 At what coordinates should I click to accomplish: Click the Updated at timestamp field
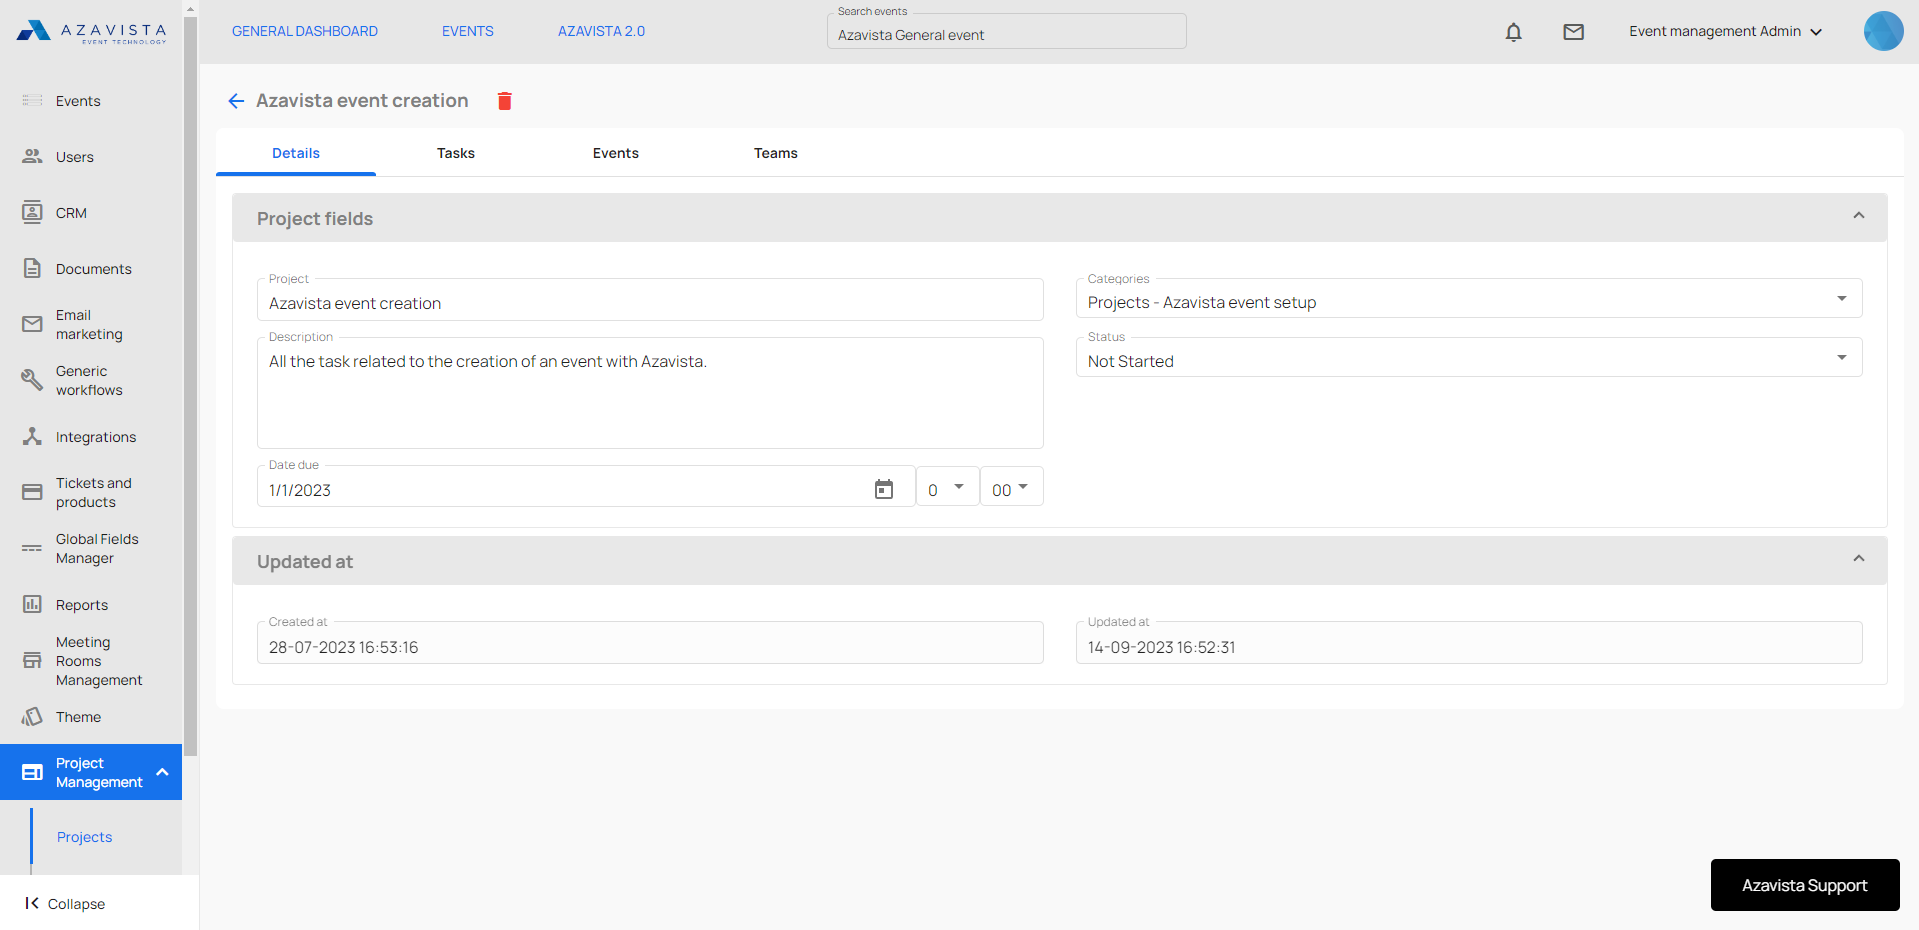(1469, 643)
